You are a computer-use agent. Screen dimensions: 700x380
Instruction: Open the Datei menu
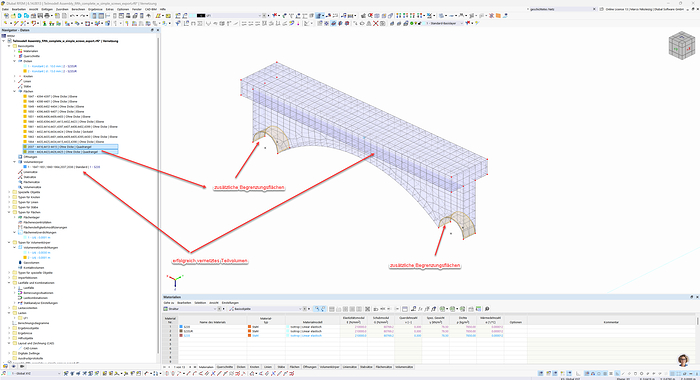[x=5, y=9]
